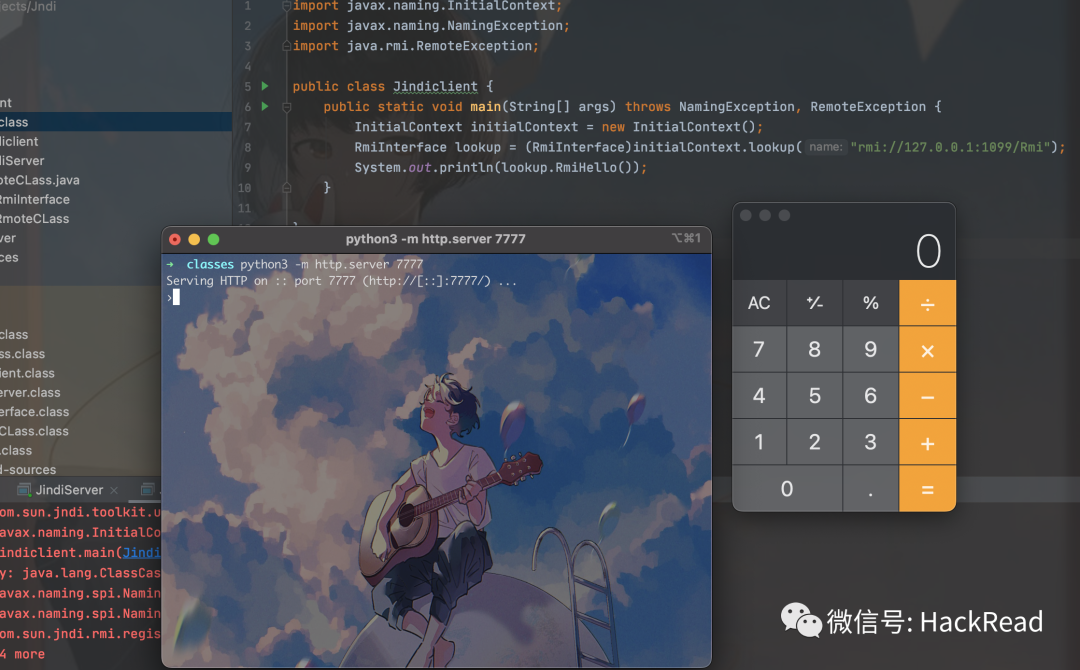Screen dimensions: 1080x670
Task: Click the decimal point key in Calculator
Action: pyautogui.click(x=871, y=489)
